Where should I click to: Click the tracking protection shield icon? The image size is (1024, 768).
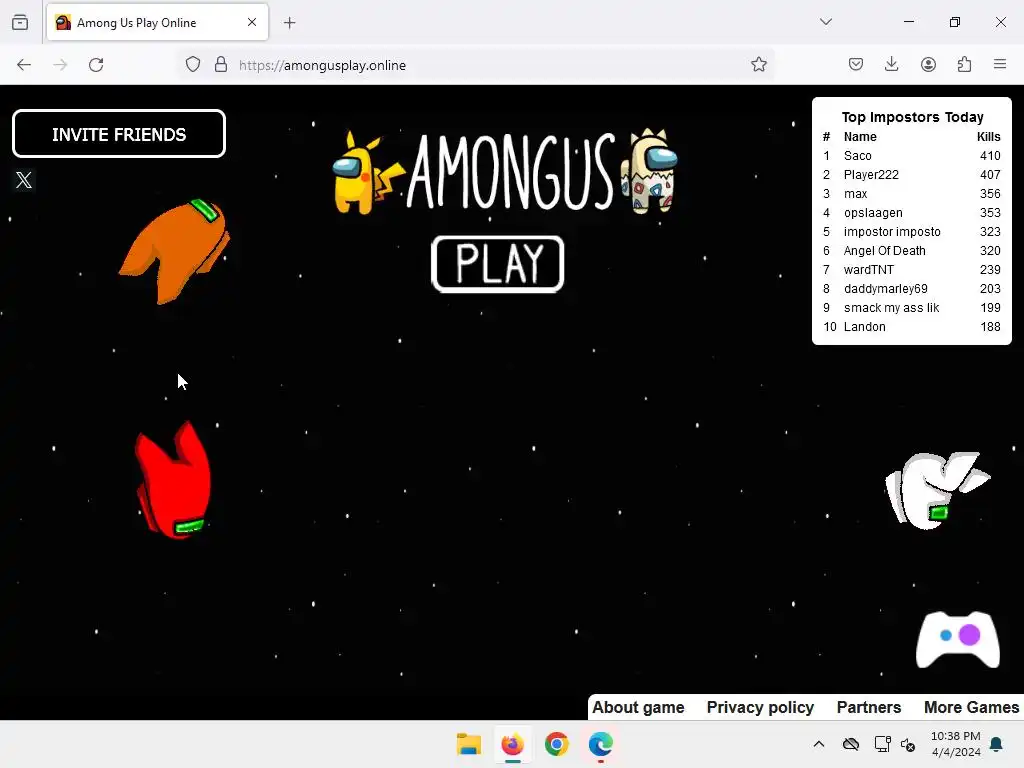[193, 65]
